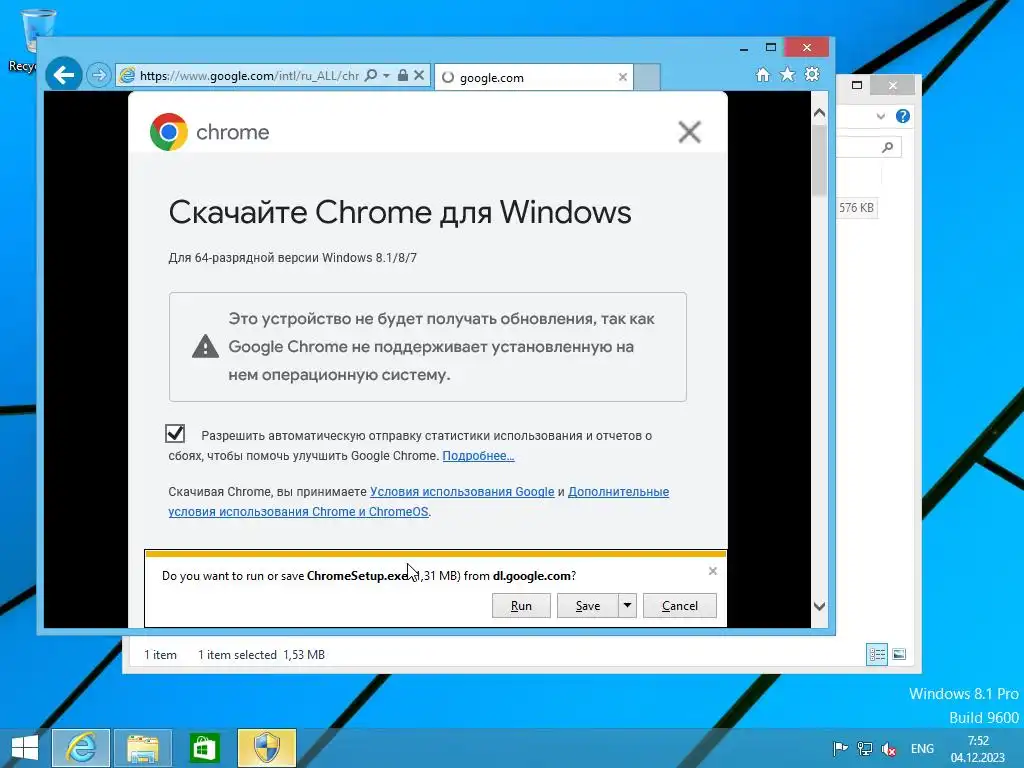Close the Chrome download dialog
The height and width of the screenshot is (768, 1024).
(x=689, y=132)
